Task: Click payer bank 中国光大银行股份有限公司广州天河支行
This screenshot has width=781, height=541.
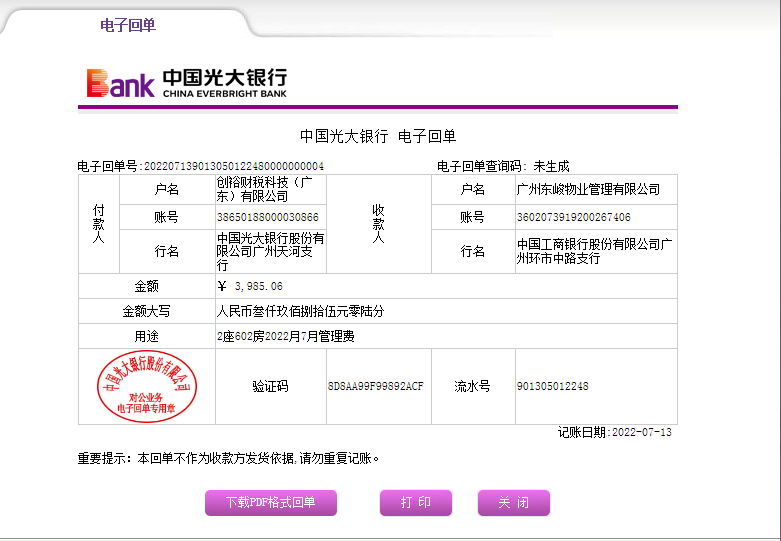Action: [x=270, y=252]
